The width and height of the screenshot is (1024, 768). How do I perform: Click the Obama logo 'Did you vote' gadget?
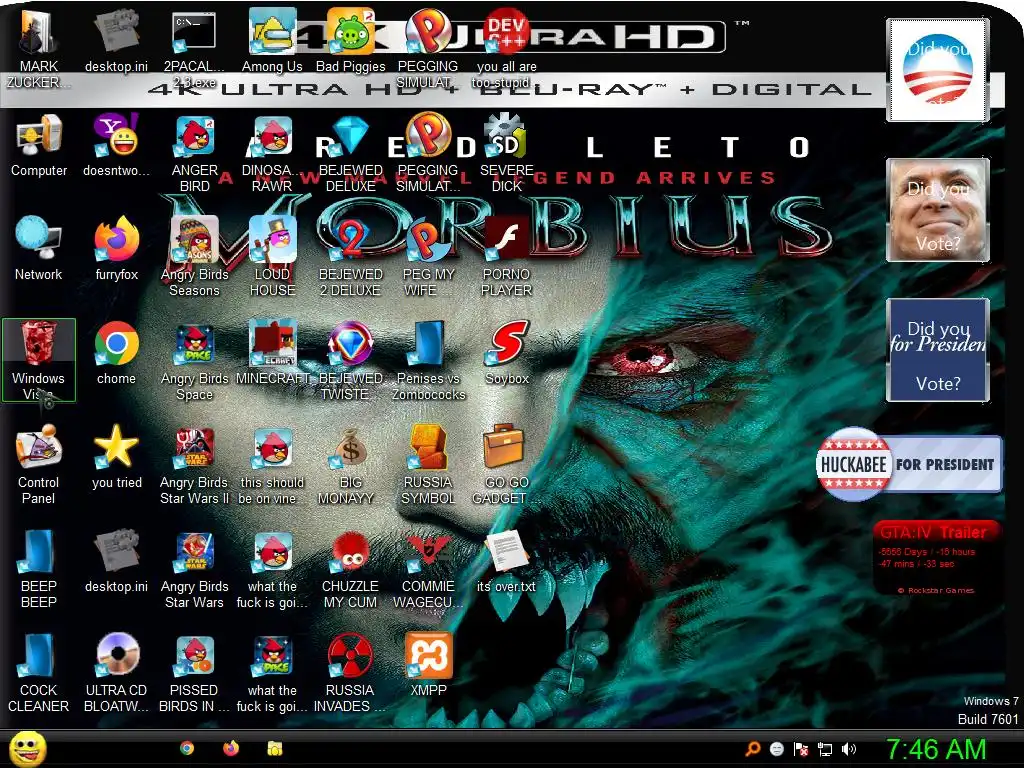click(x=937, y=70)
